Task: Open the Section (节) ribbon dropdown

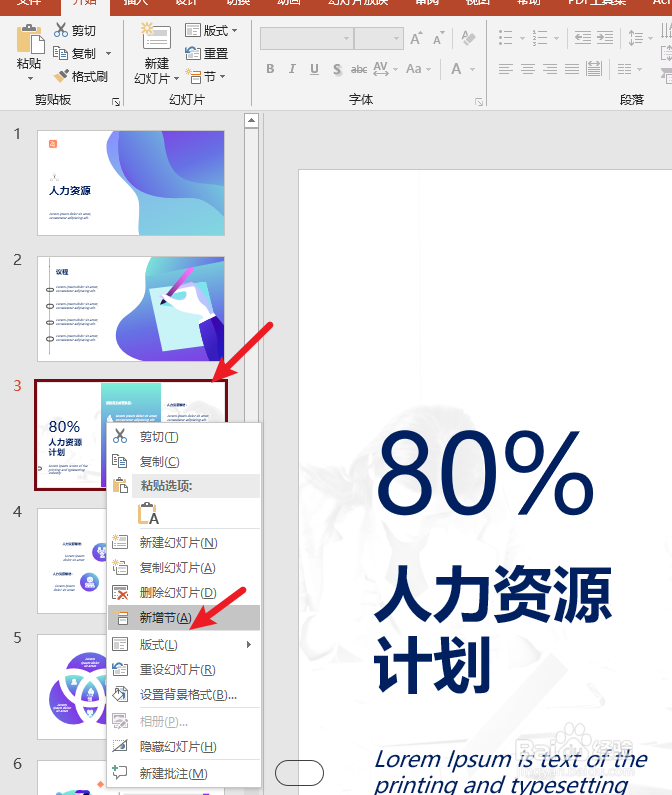Action: click(x=205, y=77)
